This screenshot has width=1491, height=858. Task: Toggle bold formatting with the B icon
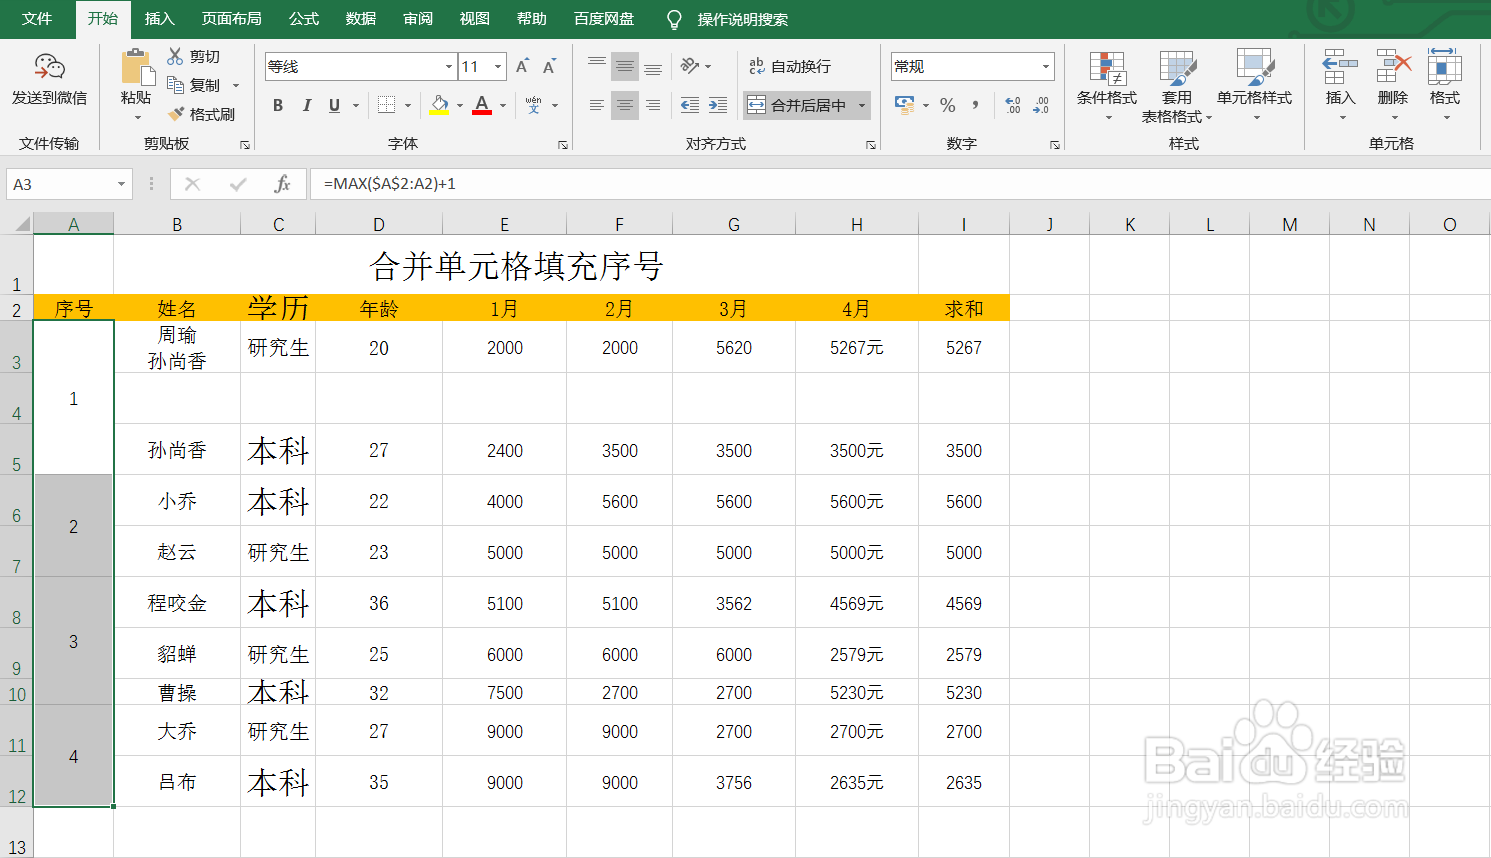pyautogui.click(x=278, y=105)
